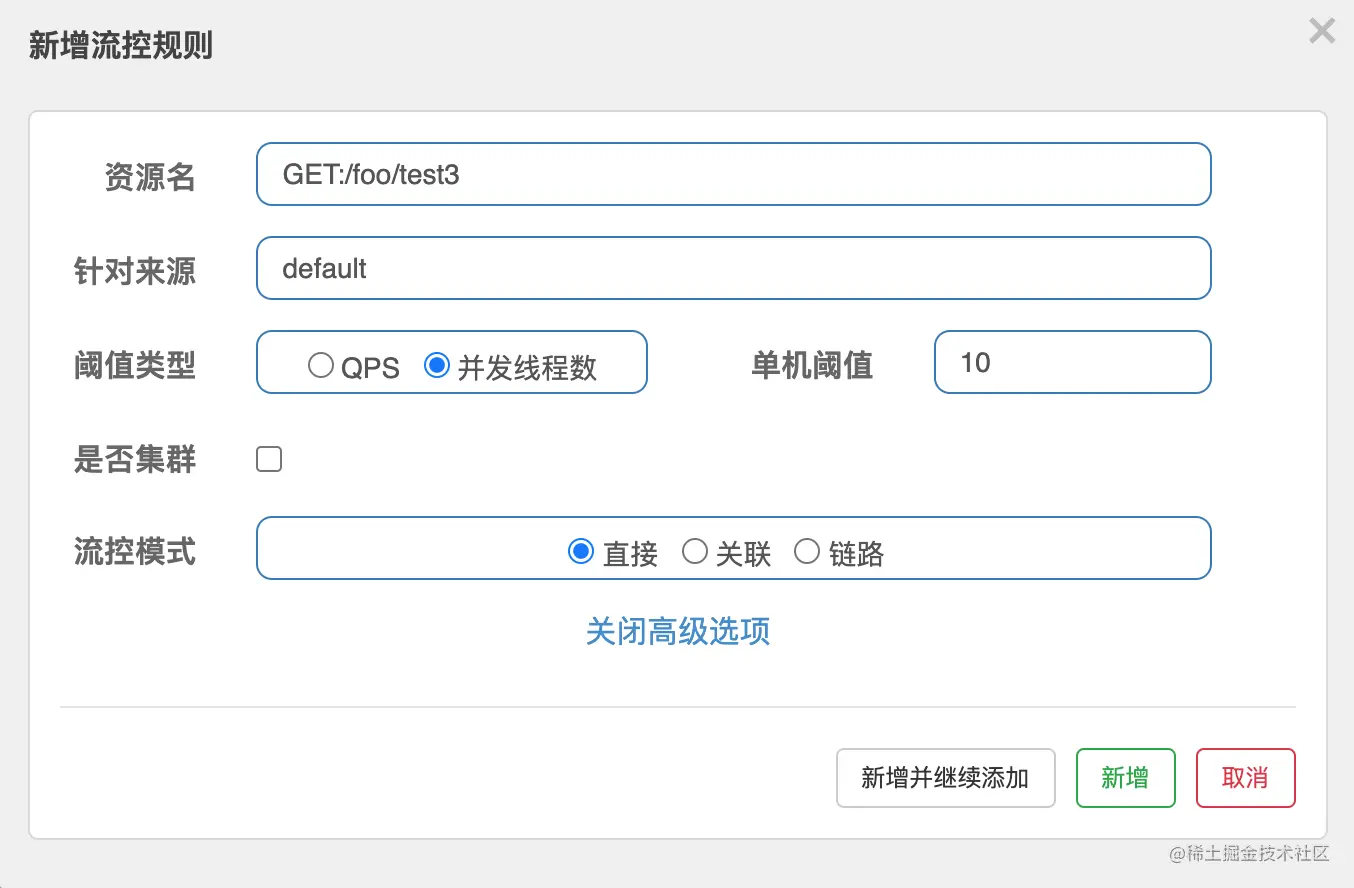Cancel with the red 取消 button
The image size is (1354, 888).
[1246, 778]
